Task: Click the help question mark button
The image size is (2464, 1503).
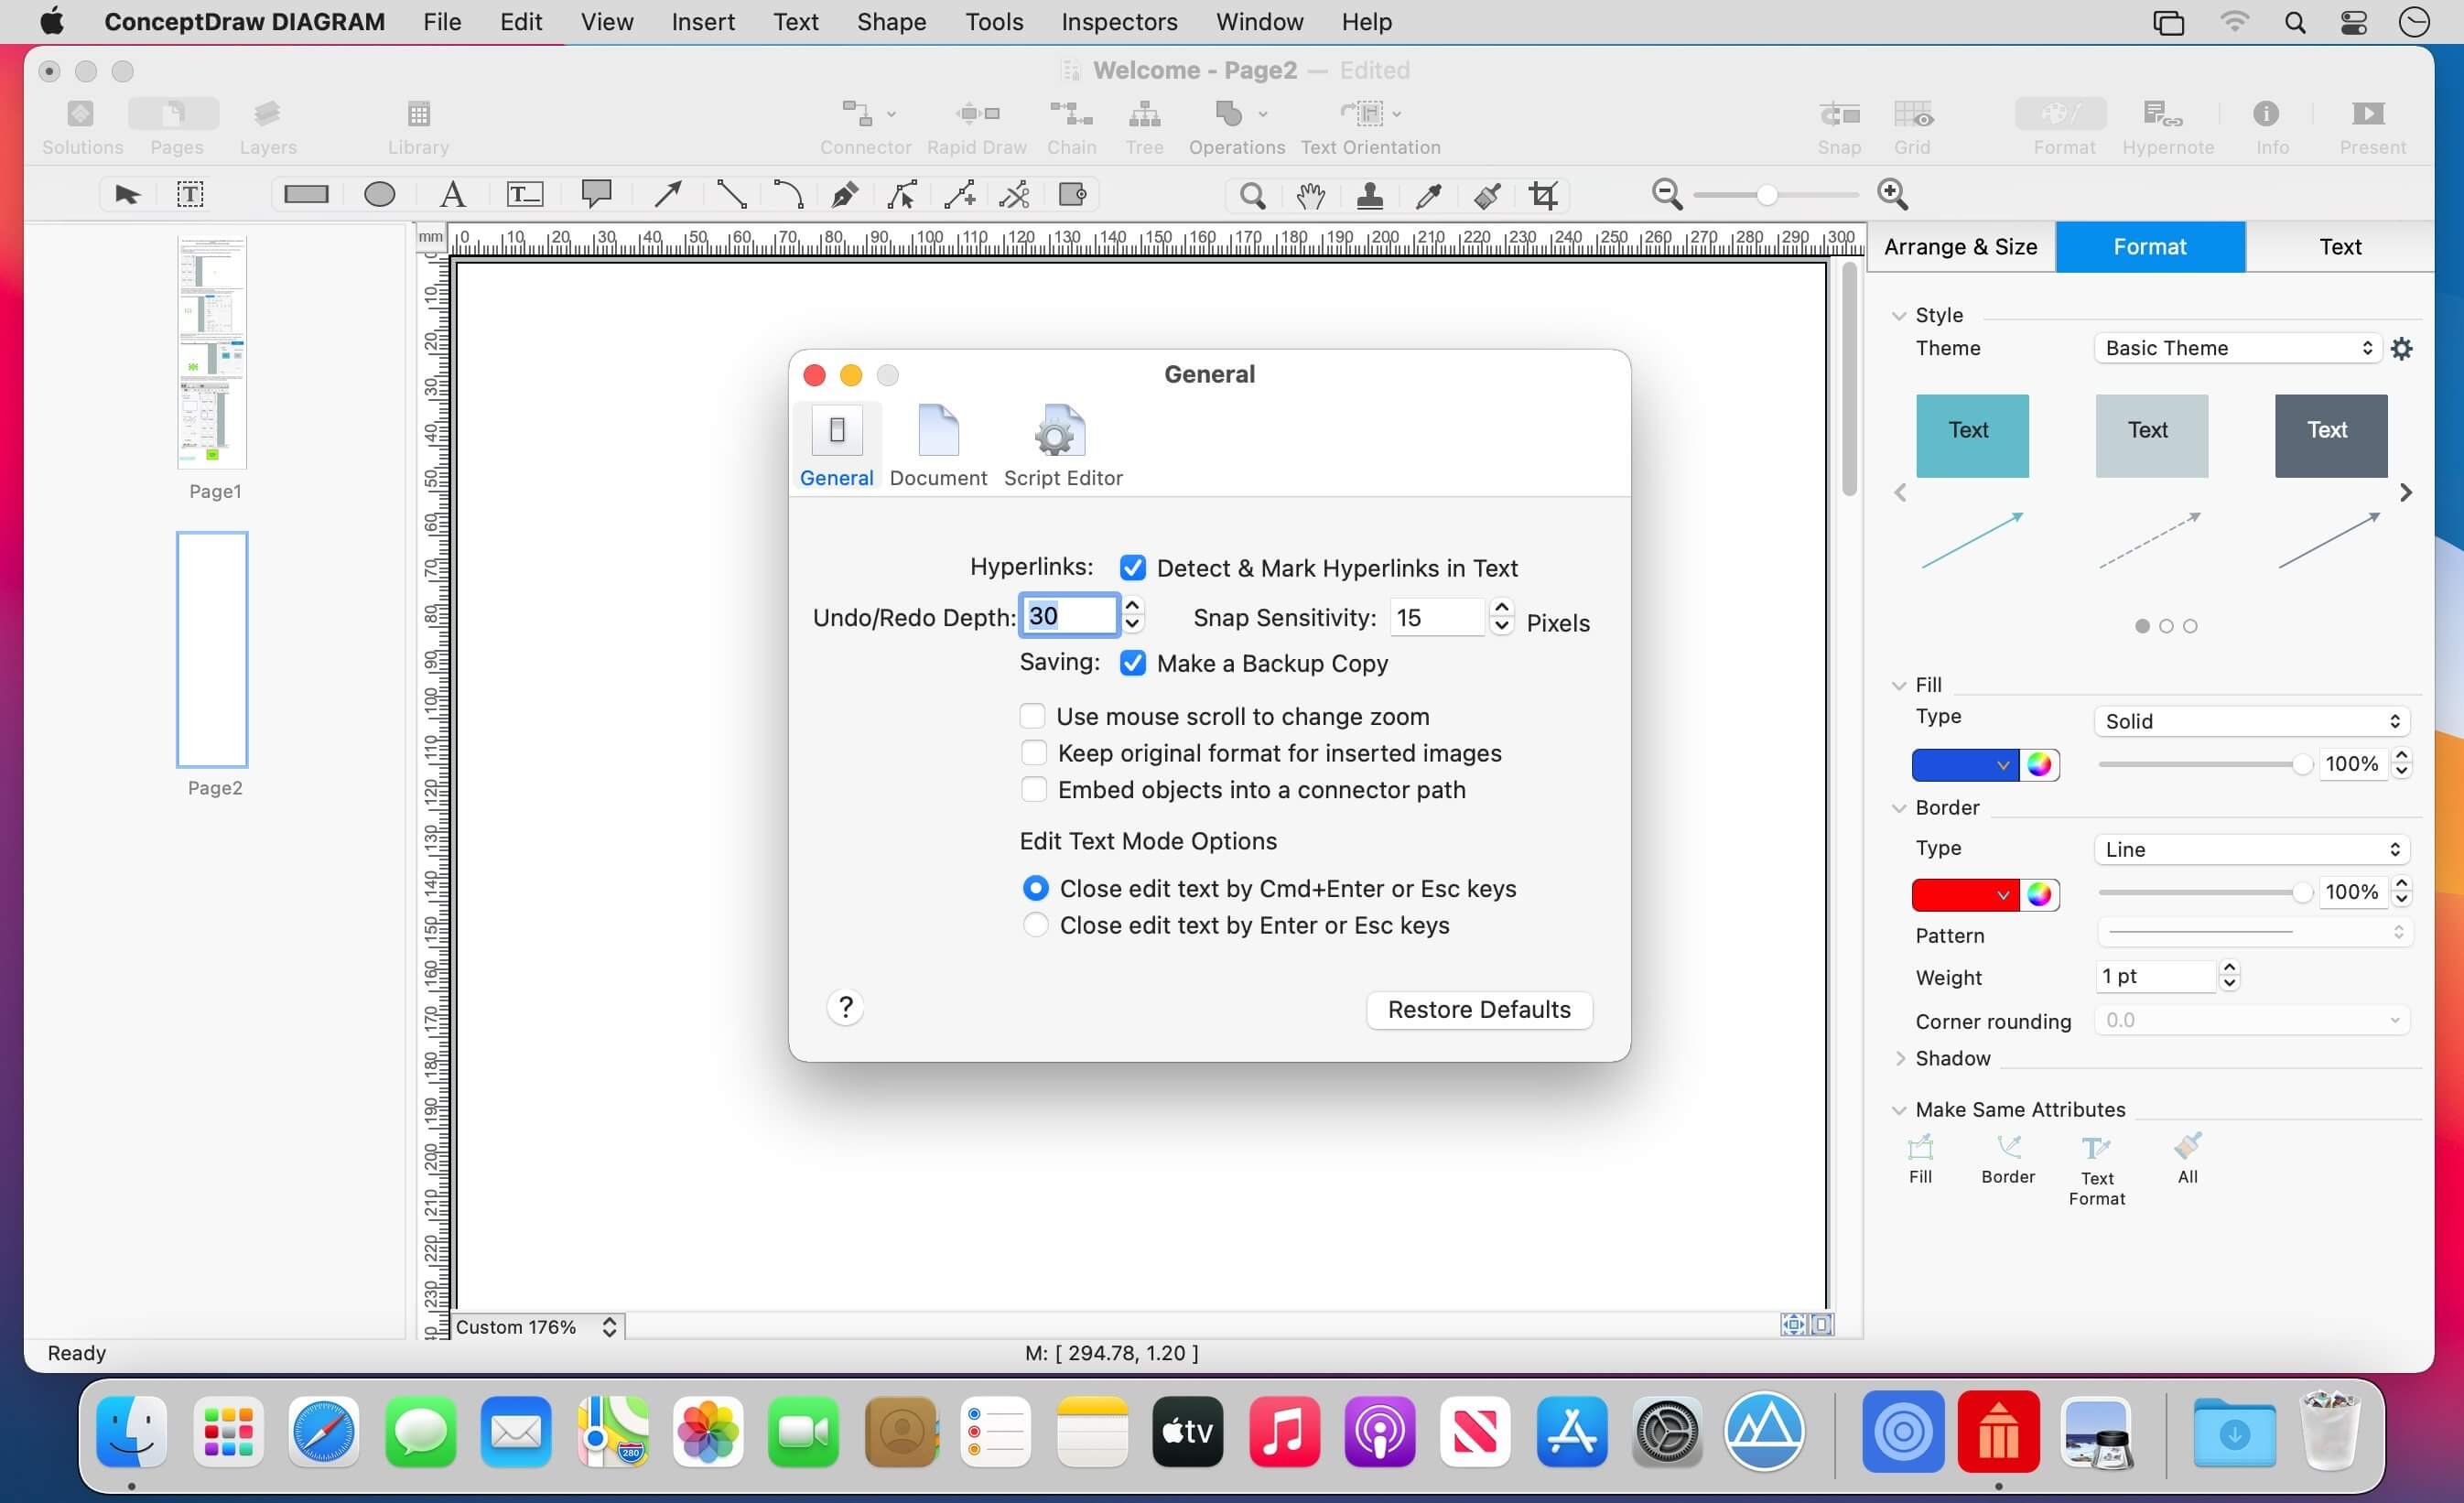Action: click(x=845, y=1007)
